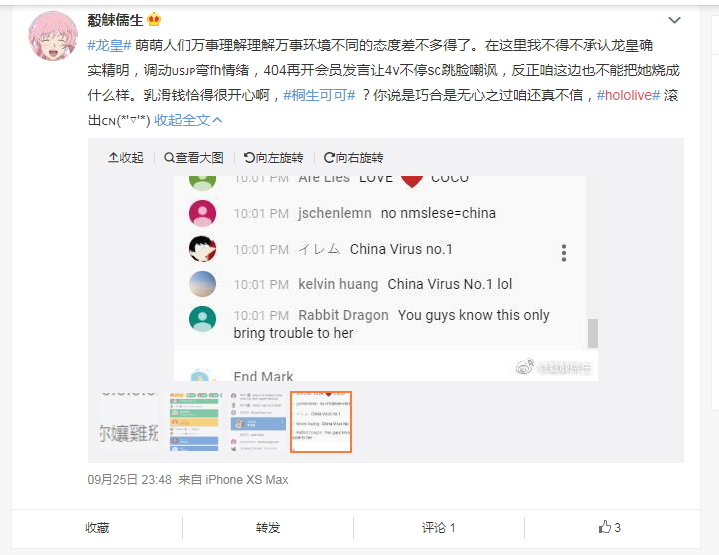This screenshot has height=555, width=719.
Task: Click the pink-haired user avatar
Action: coord(53,36)
